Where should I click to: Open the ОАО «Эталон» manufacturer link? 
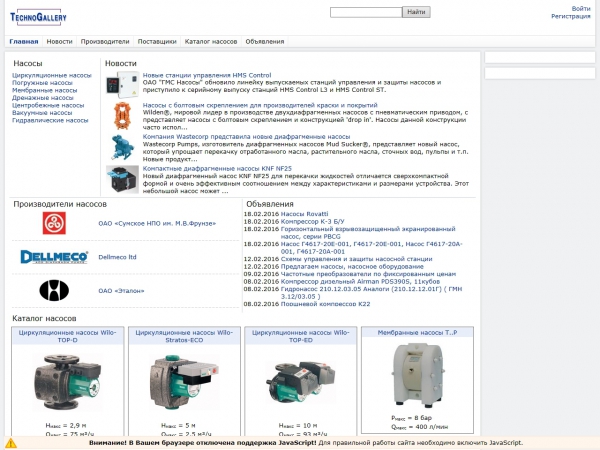tap(121, 291)
